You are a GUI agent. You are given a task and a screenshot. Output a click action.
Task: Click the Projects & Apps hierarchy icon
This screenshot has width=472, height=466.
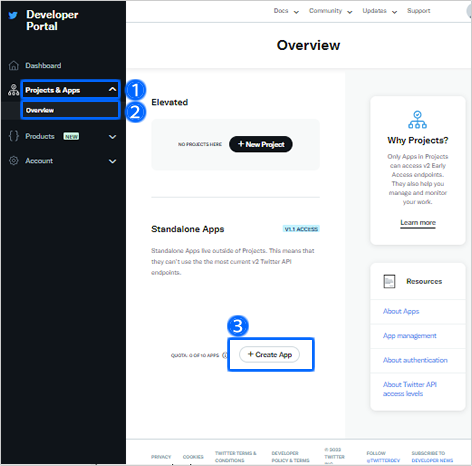pyautogui.click(x=14, y=90)
